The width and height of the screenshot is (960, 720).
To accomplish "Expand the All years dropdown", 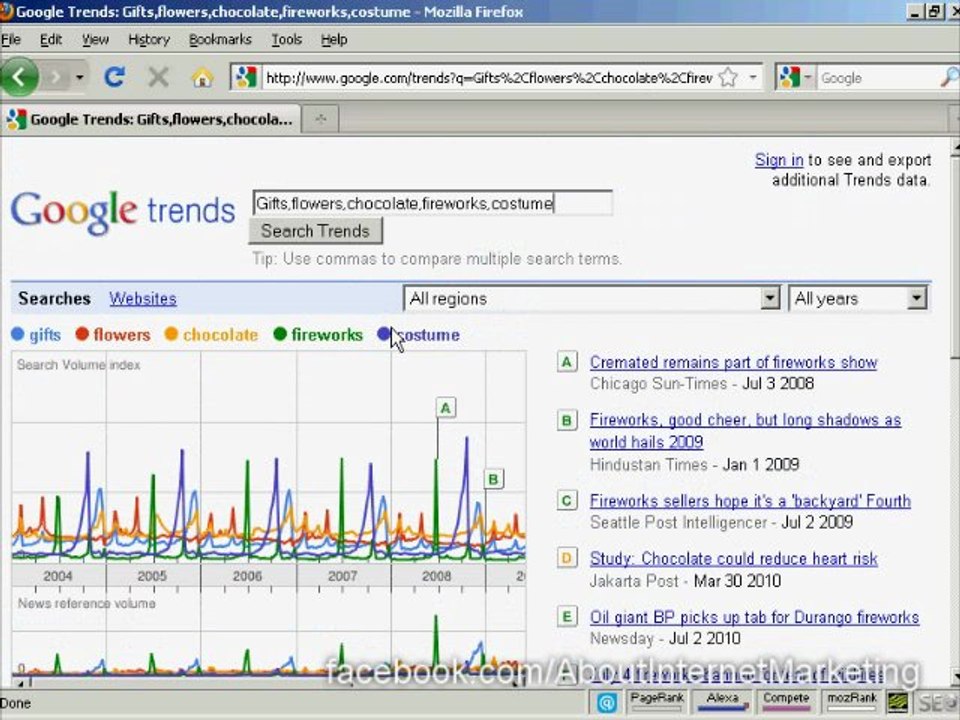I will click(858, 298).
